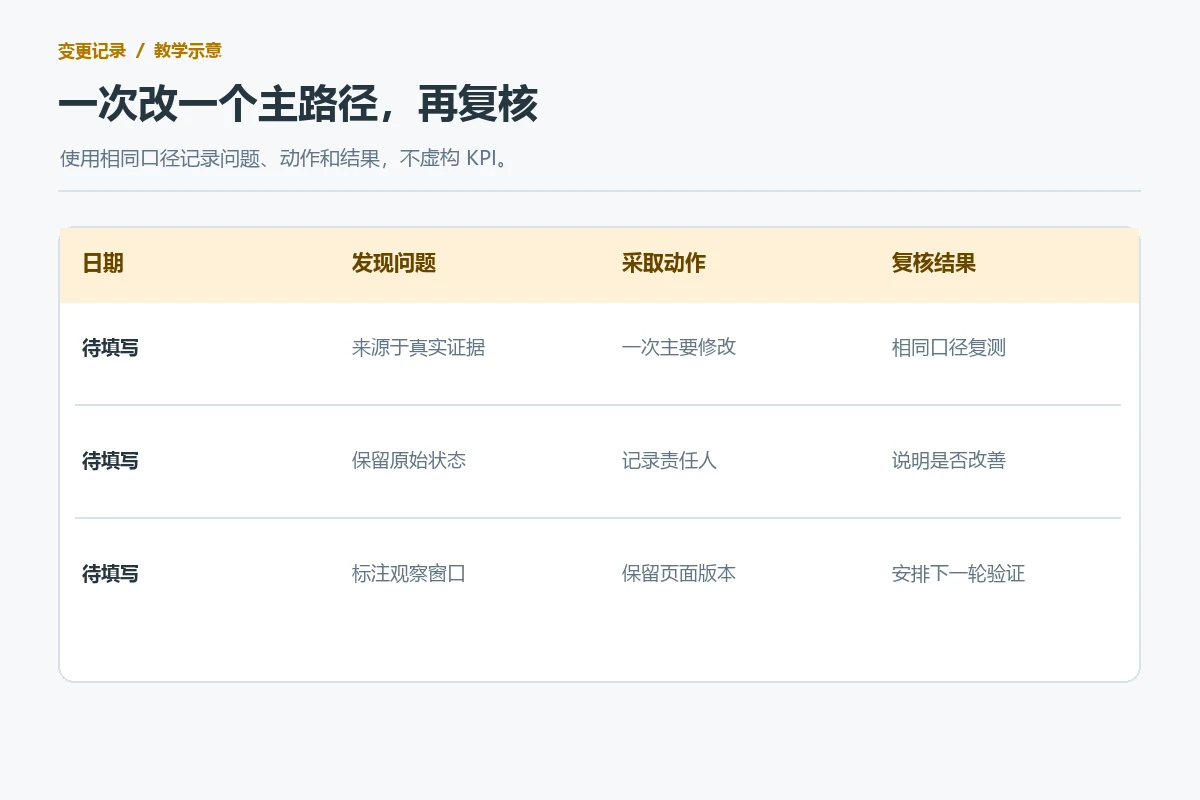Click the cell 说明是否改善
Viewport: 1200px width, 800px height.
pos(949,461)
